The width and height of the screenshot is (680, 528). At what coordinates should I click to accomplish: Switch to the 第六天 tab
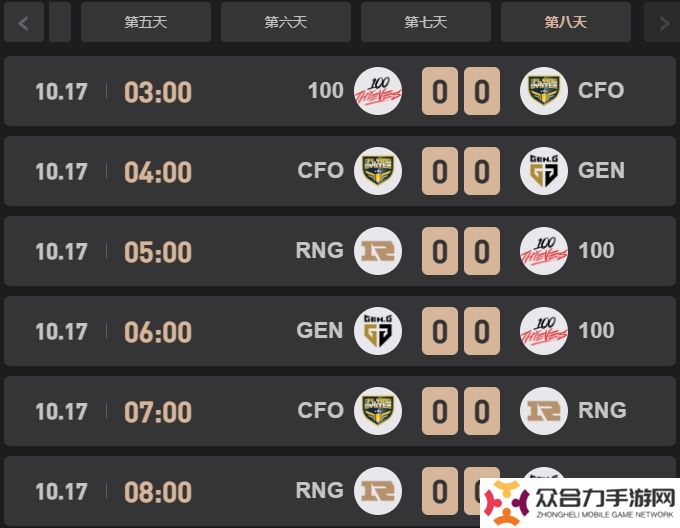click(x=286, y=22)
